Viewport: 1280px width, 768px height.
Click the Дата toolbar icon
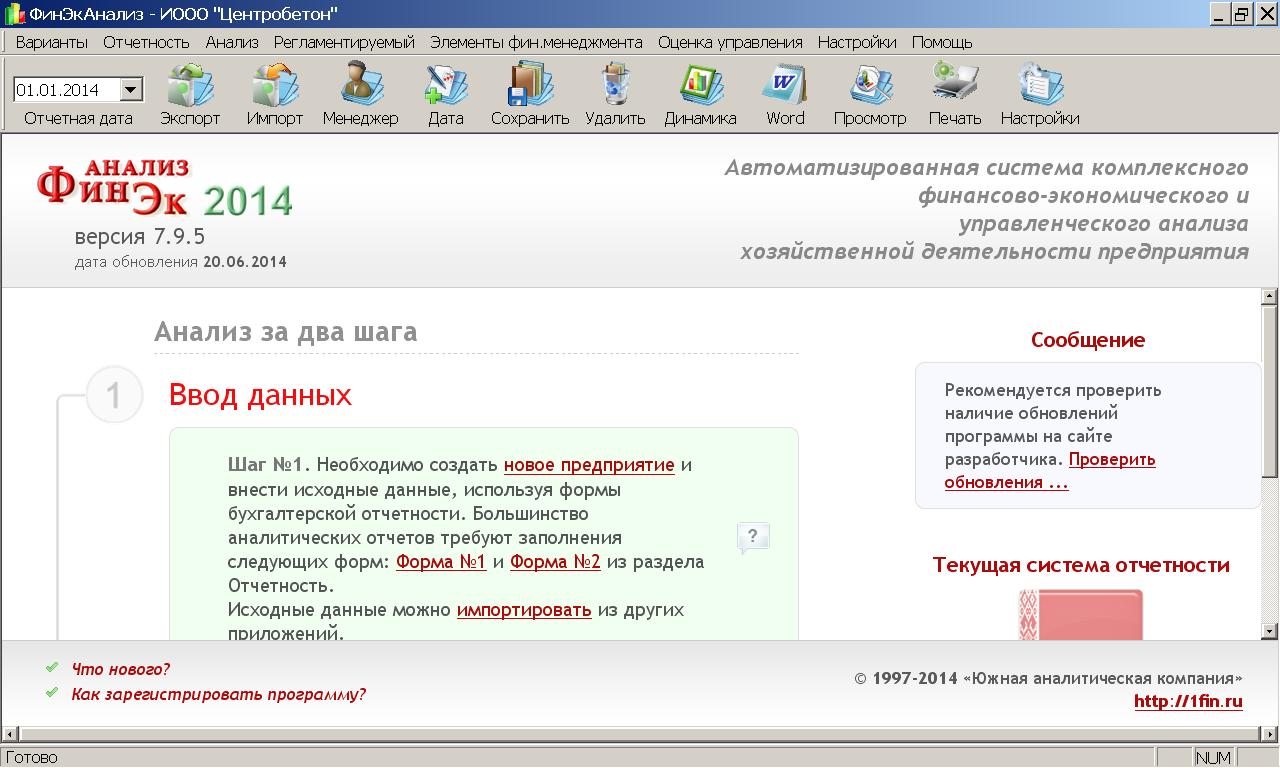(443, 90)
